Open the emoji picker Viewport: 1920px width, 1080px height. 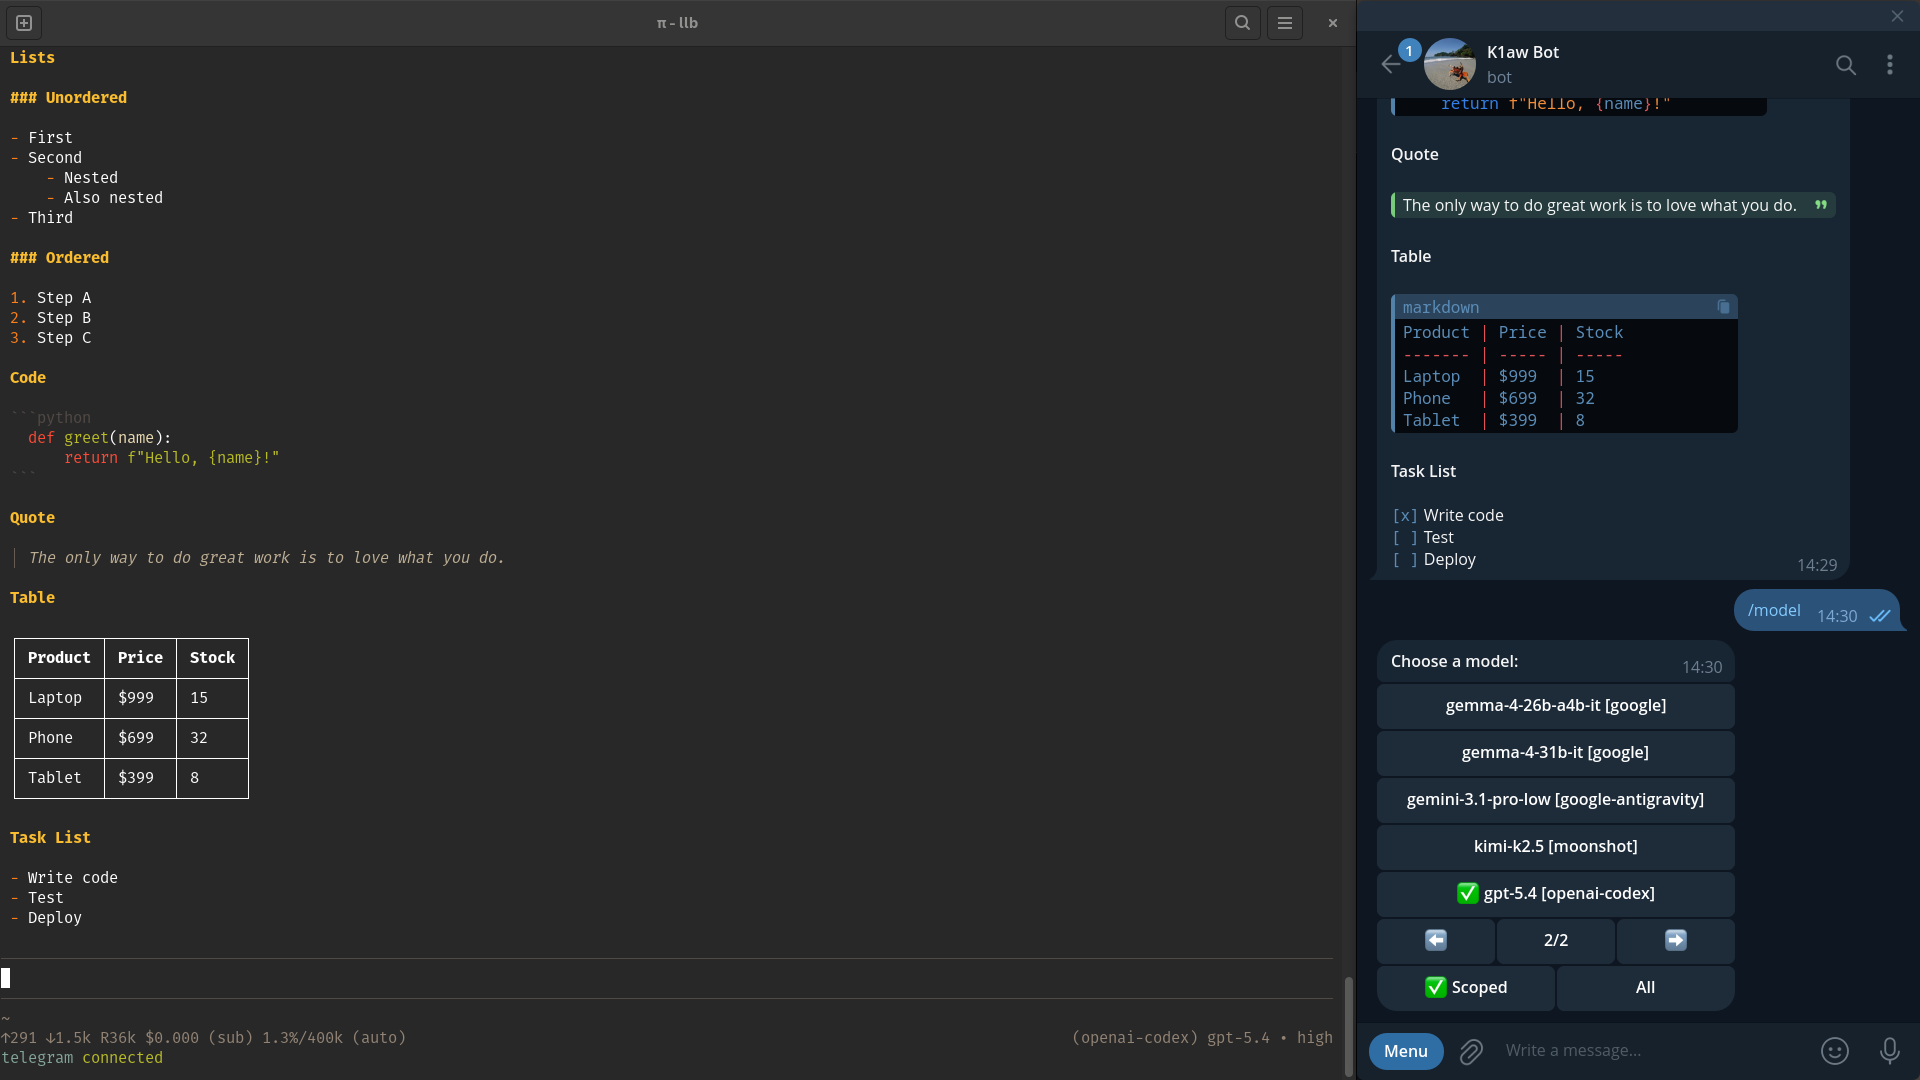(1834, 1051)
